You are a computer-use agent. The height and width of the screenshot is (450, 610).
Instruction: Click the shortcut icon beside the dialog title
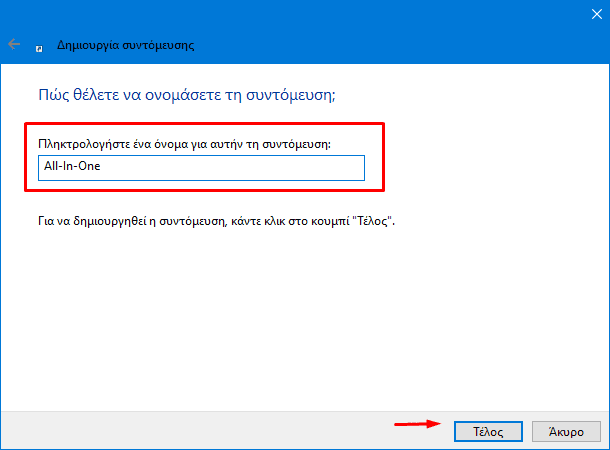[39, 48]
